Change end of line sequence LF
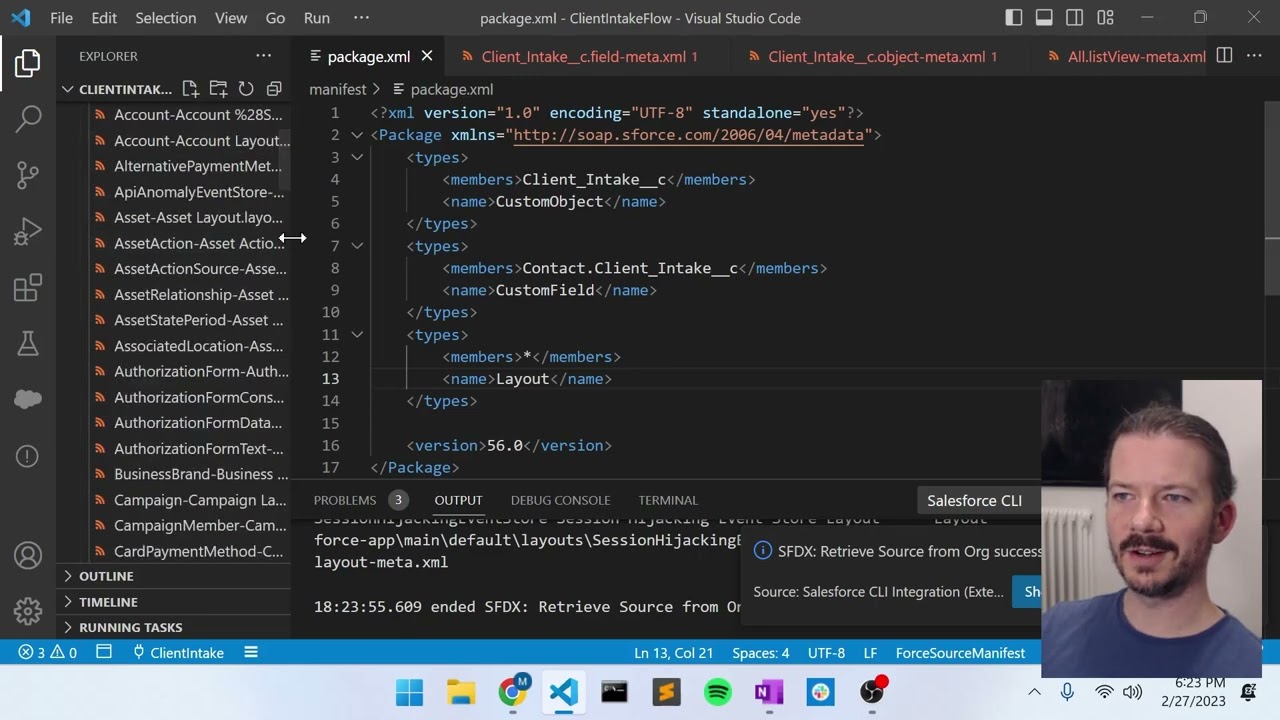 tap(870, 653)
